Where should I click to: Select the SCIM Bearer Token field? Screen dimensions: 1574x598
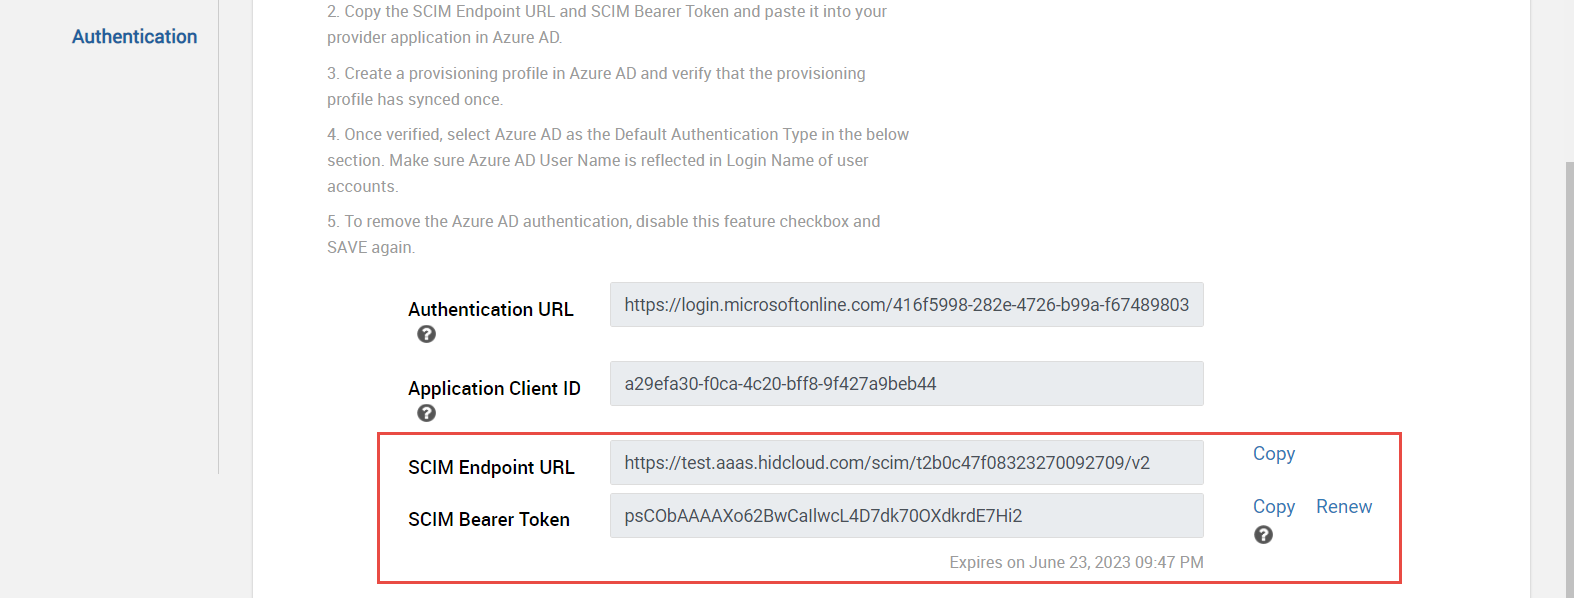click(x=906, y=516)
